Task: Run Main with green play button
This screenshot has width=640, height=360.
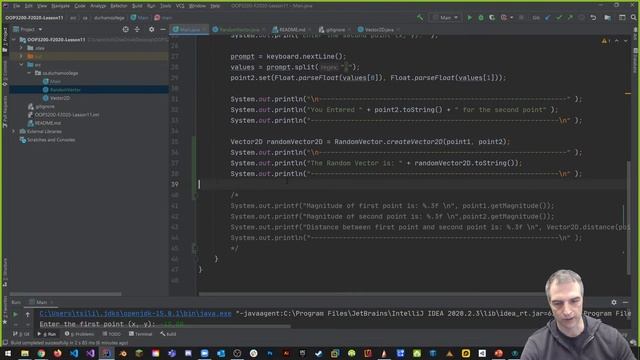Action: click(x=469, y=18)
